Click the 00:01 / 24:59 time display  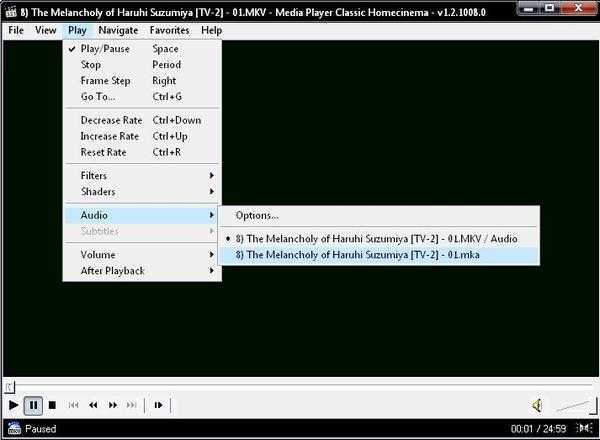point(538,429)
